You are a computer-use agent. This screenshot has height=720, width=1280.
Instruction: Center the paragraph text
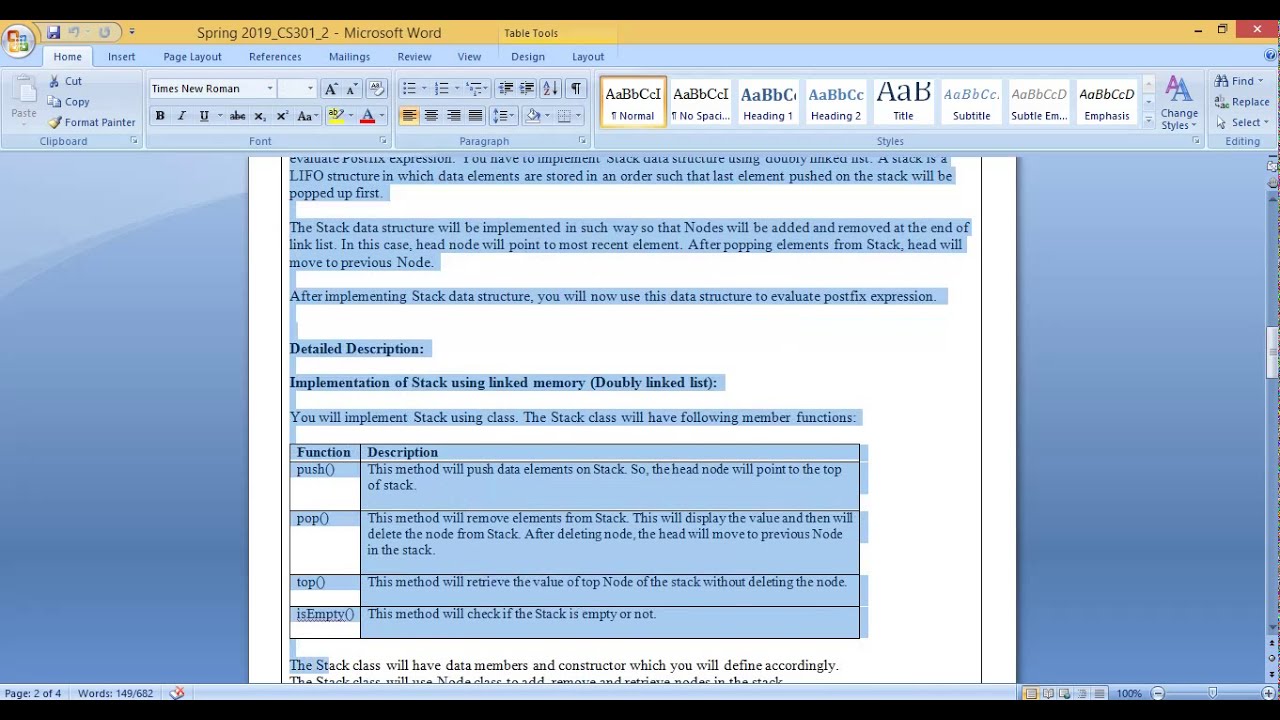pos(431,116)
